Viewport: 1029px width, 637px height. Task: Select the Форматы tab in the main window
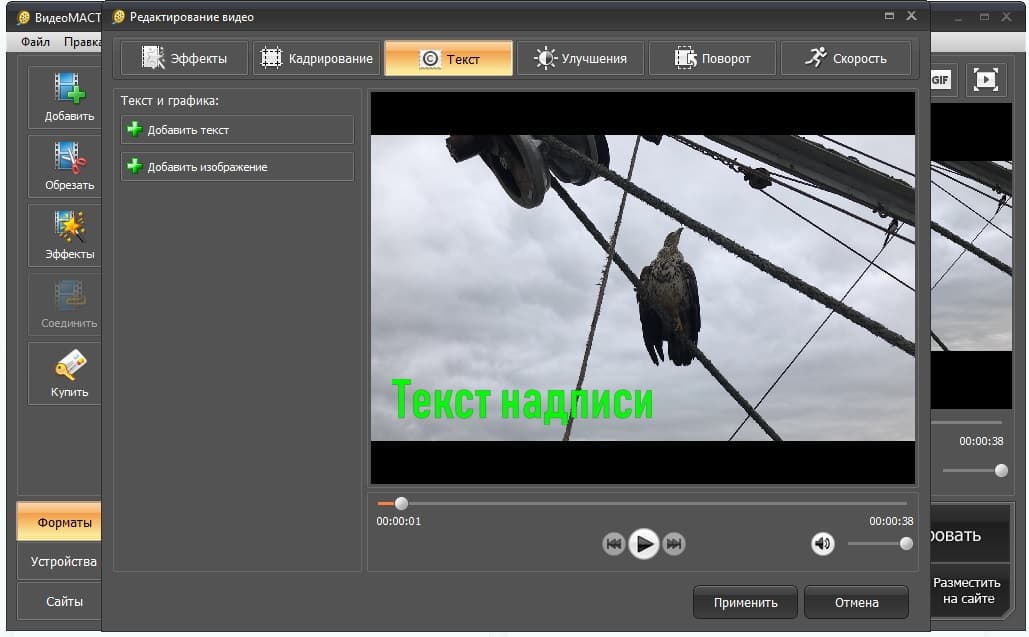pos(59,522)
